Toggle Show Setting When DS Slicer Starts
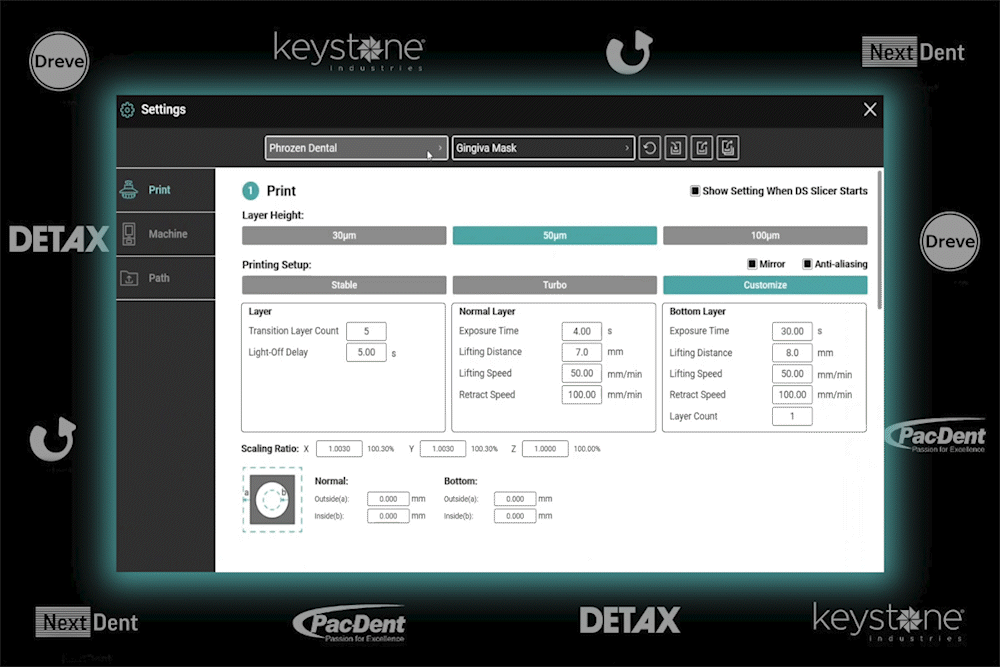Screen dimensions: 1000x667 coord(695,191)
